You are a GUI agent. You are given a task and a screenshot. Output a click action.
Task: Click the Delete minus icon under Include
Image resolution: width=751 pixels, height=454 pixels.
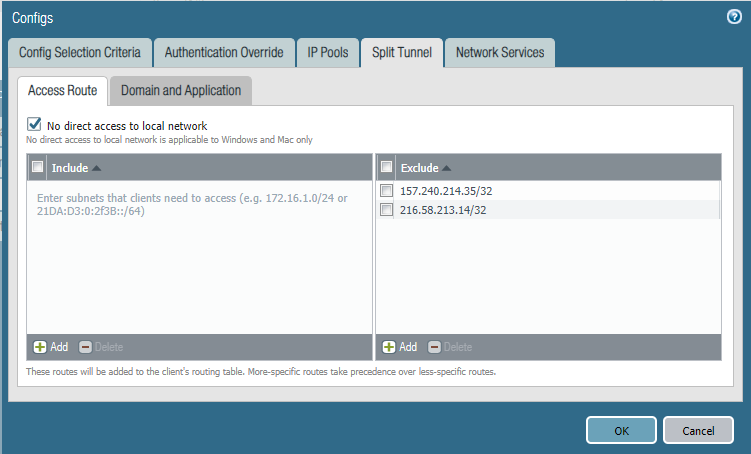coord(85,347)
